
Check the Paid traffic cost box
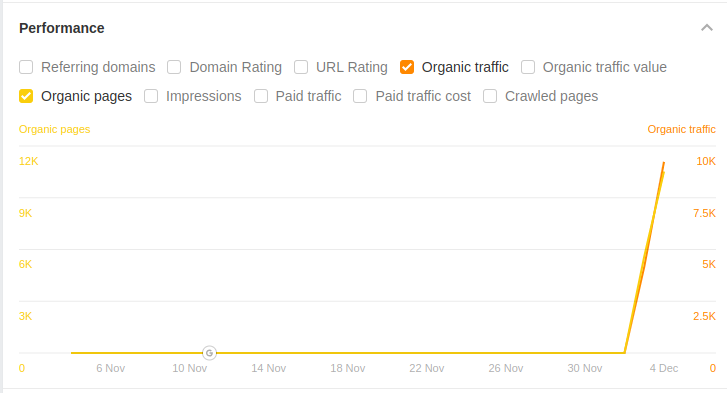(x=360, y=96)
